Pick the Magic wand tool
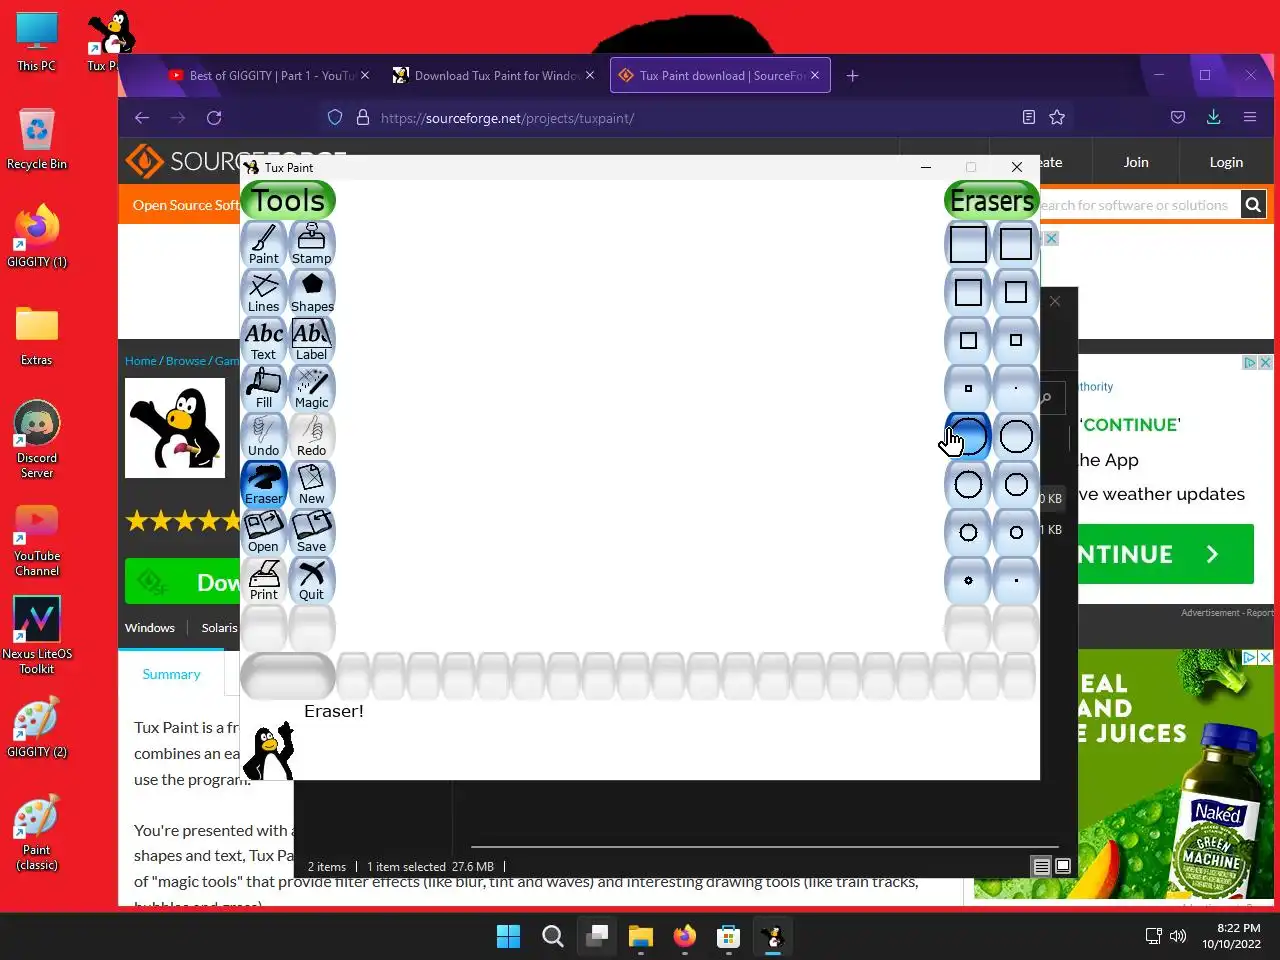The image size is (1280, 960). click(x=312, y=388)
